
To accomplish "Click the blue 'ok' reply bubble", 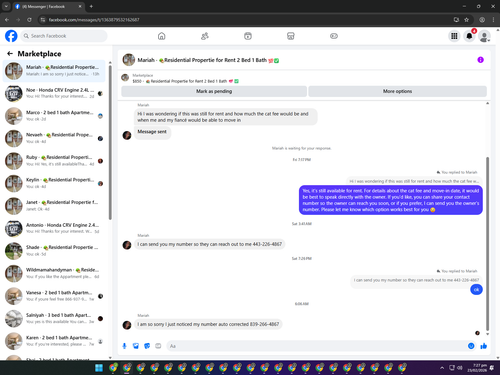I will point(476,290).
